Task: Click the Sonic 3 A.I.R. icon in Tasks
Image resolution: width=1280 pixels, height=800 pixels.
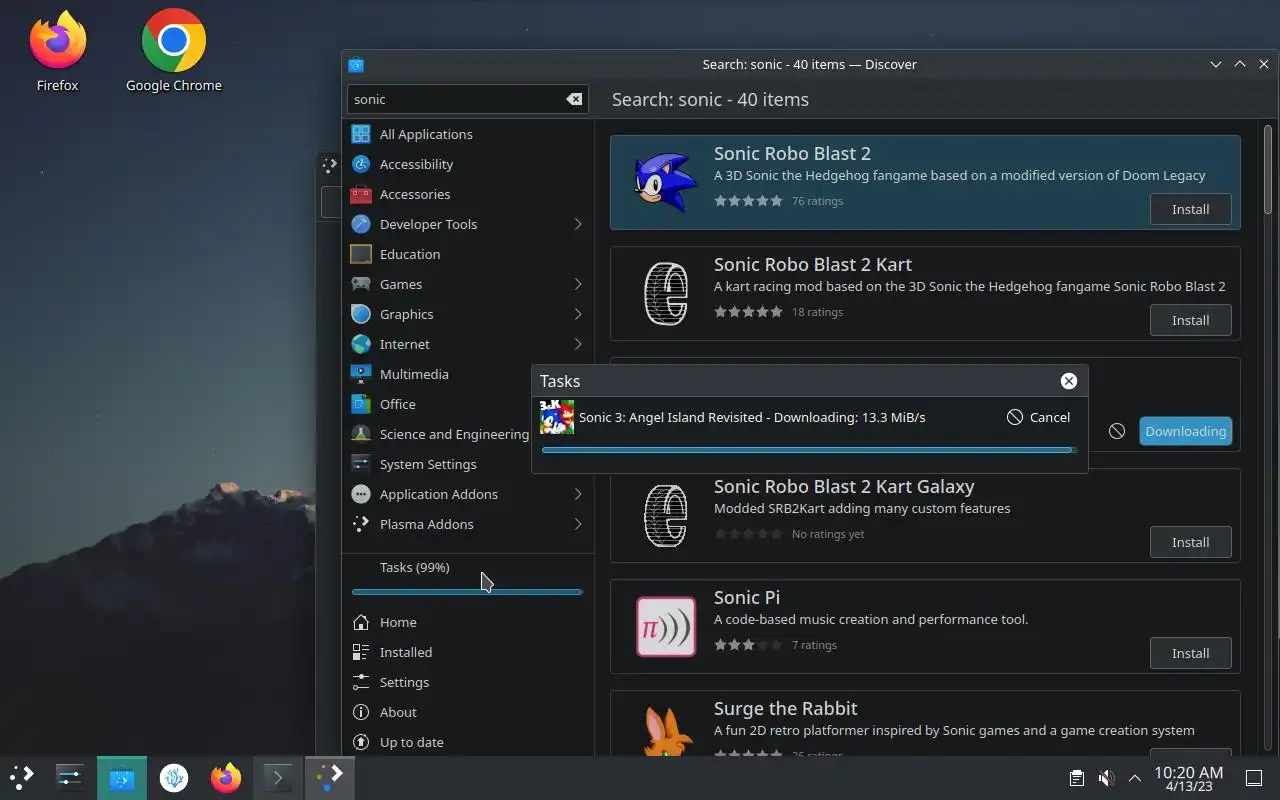Action: click(x=557, y=417)
